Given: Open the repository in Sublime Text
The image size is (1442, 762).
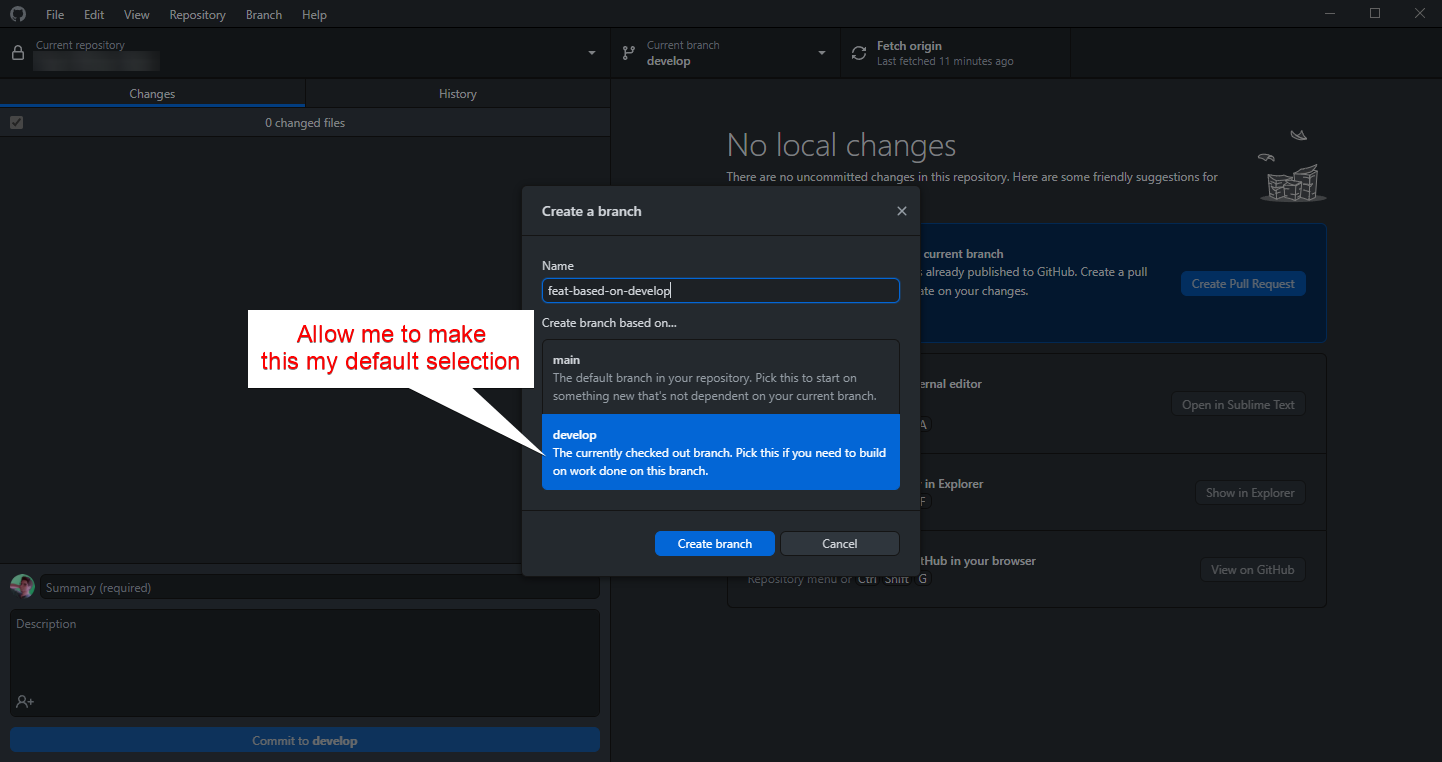Looking at the screenshot, I should pyautogui.click(x=1238, y=404).
